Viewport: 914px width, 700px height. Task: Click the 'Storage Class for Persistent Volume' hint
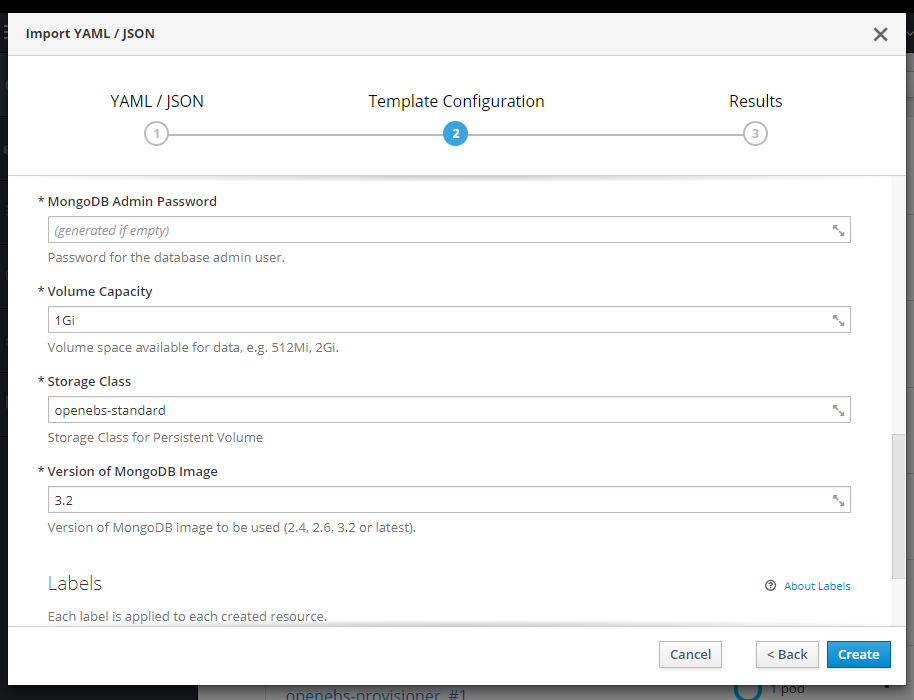(x=155, y=438)
